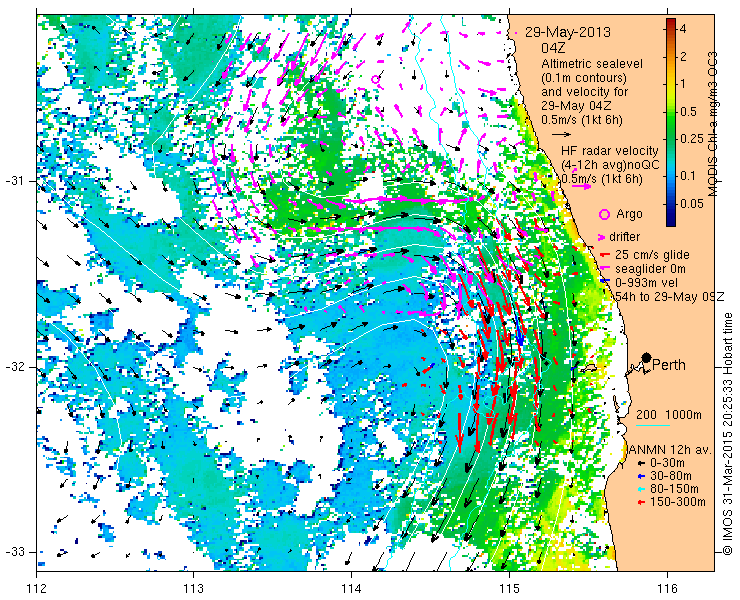The width and height of the screenshot is (740, 600).
Task: Click the black Perth city dot
Action: coord(647,358)
